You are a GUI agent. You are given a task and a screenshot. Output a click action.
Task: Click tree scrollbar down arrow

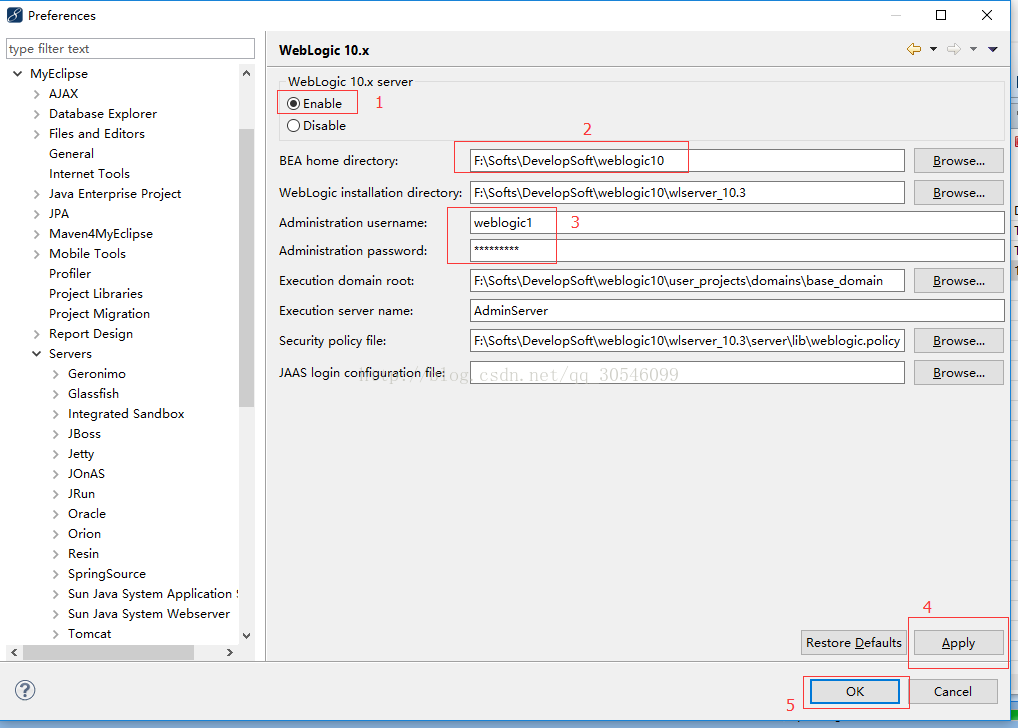coord(247,636)
